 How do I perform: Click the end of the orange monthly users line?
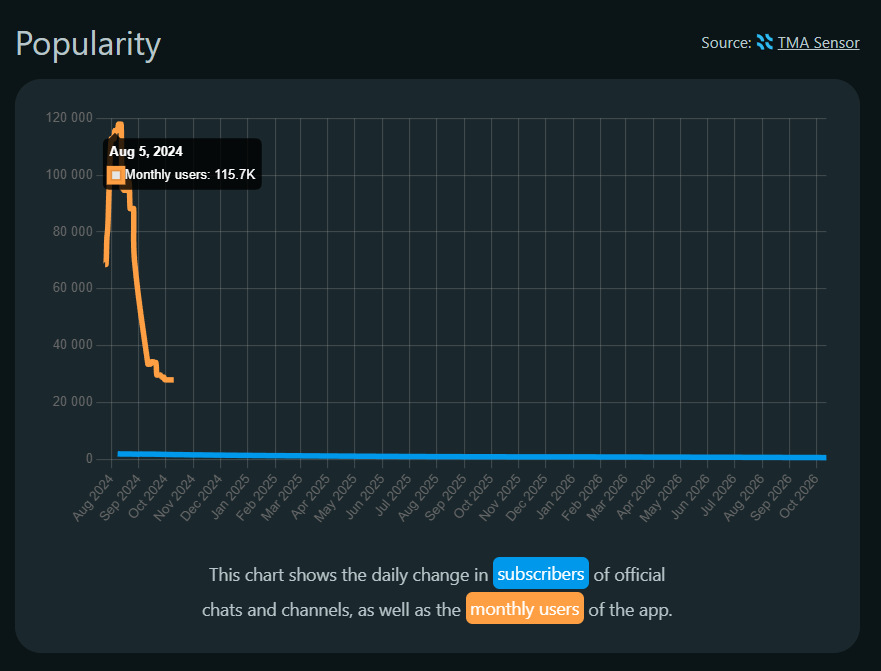[171, 380]
